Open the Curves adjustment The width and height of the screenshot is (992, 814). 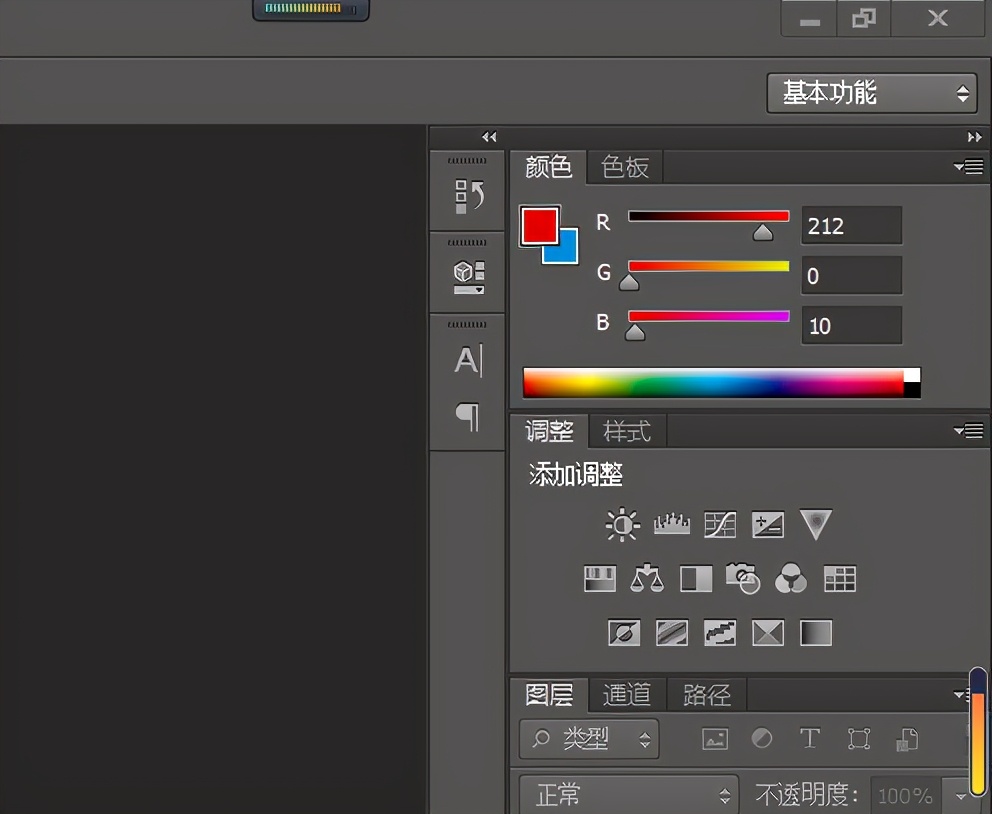pyautogui.click(x=720, y=524)
